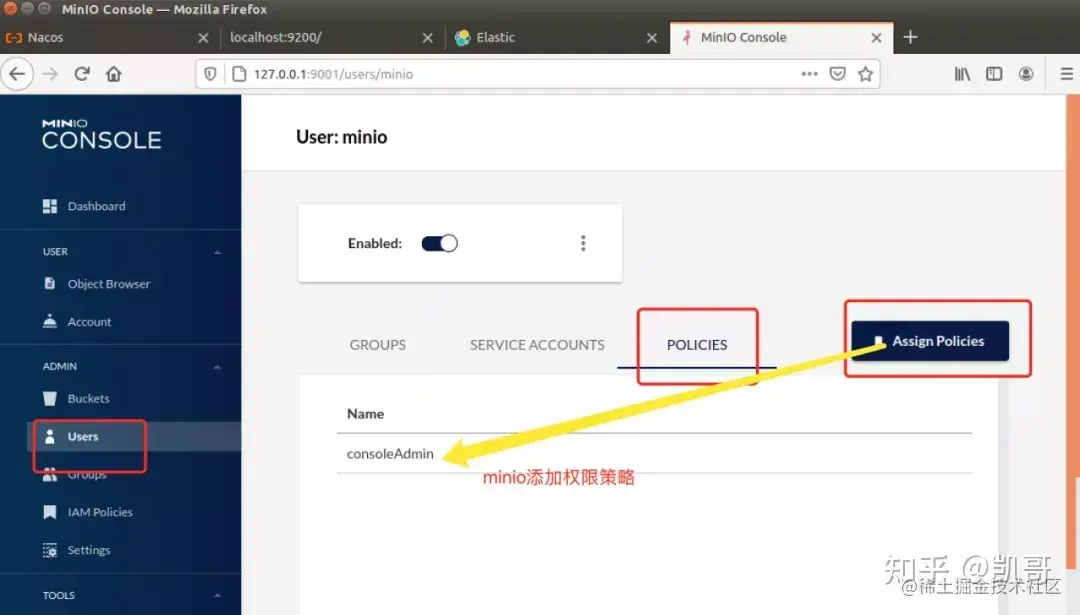1080x615 pixels.
Task: Click the User: minio page heading
Action: point(342,137)
